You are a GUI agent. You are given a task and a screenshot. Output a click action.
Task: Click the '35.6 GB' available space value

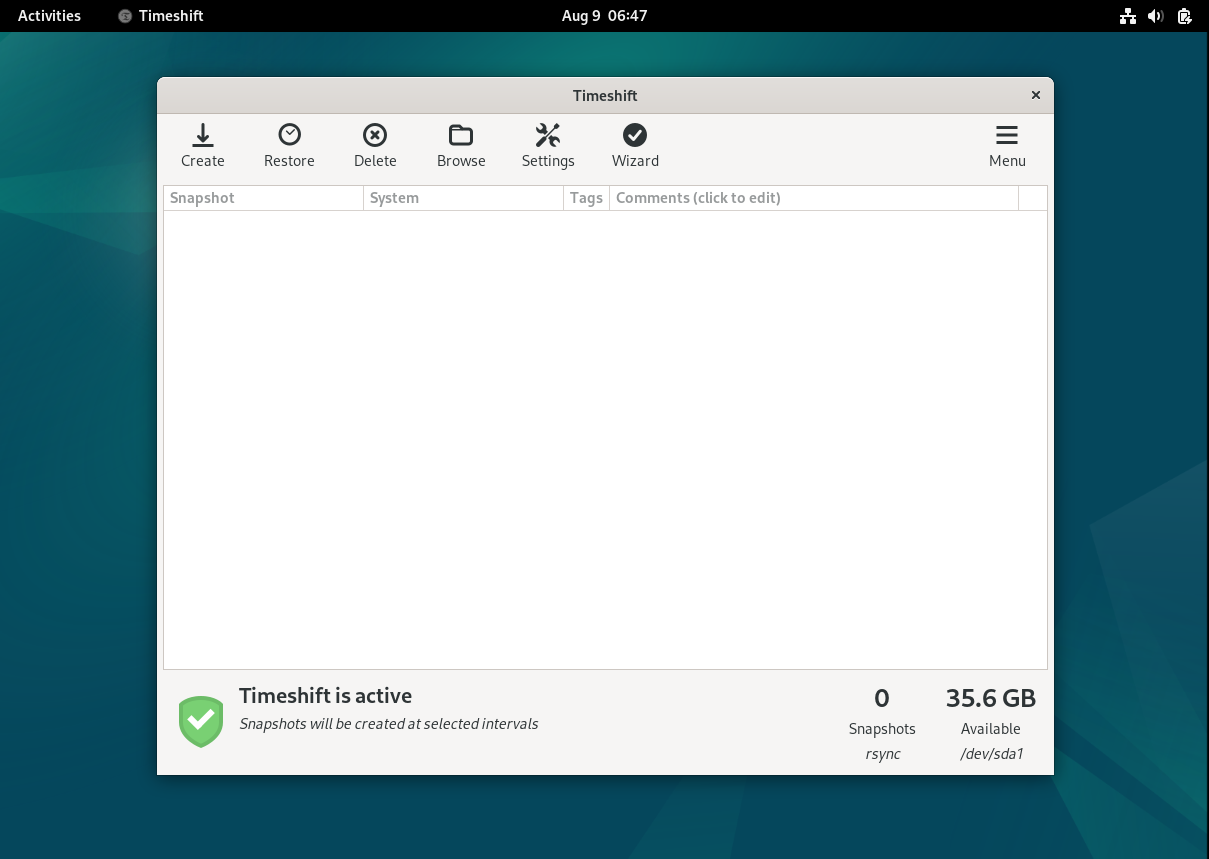991,698
